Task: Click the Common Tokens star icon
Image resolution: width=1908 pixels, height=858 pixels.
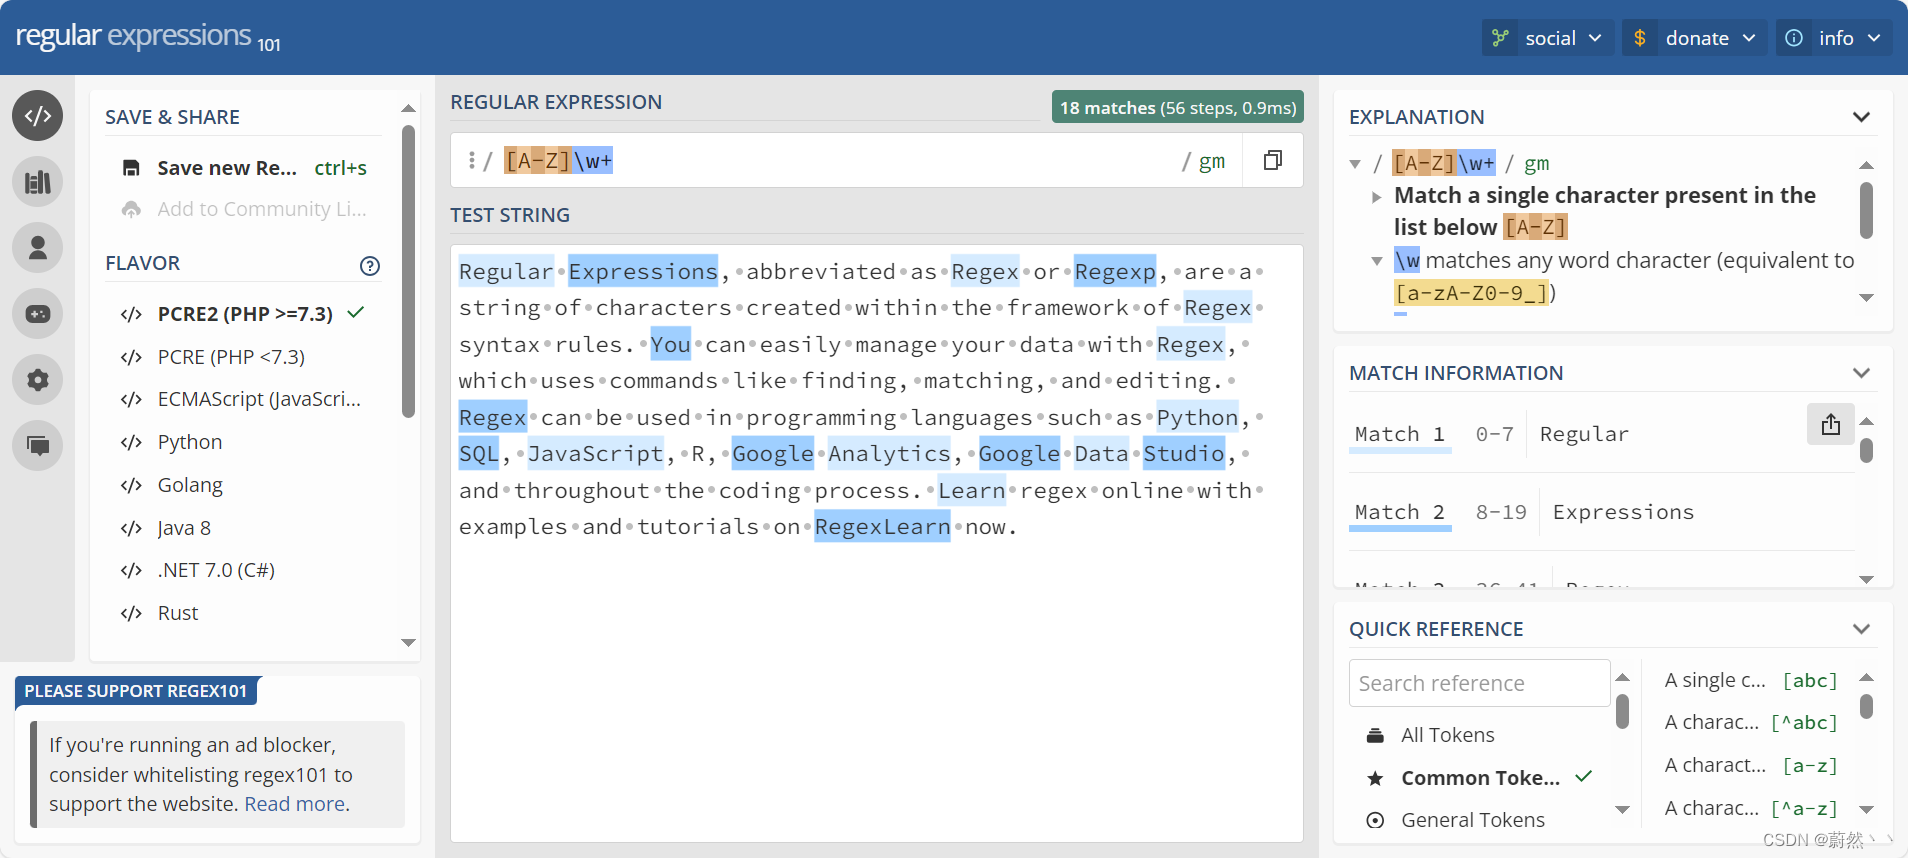Action: pos(1376,778)
